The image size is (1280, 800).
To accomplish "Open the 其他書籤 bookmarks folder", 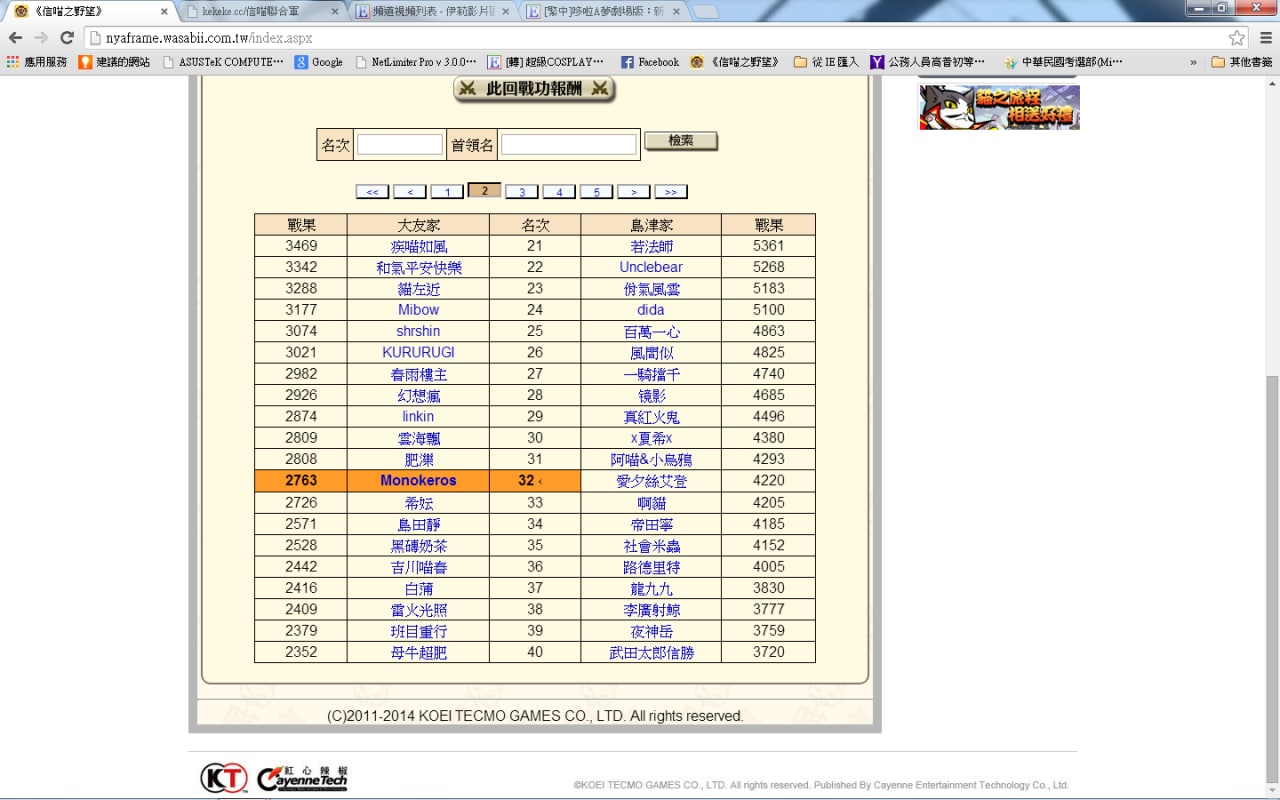I will tap(1241, 62).
